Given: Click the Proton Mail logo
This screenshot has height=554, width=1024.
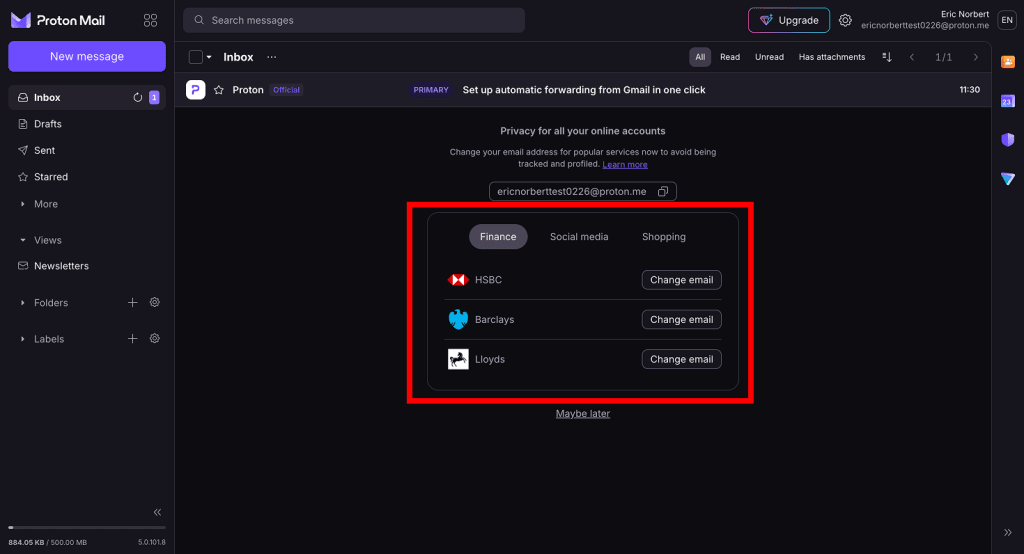Looking at the screenshot, I should click(57, 20).
